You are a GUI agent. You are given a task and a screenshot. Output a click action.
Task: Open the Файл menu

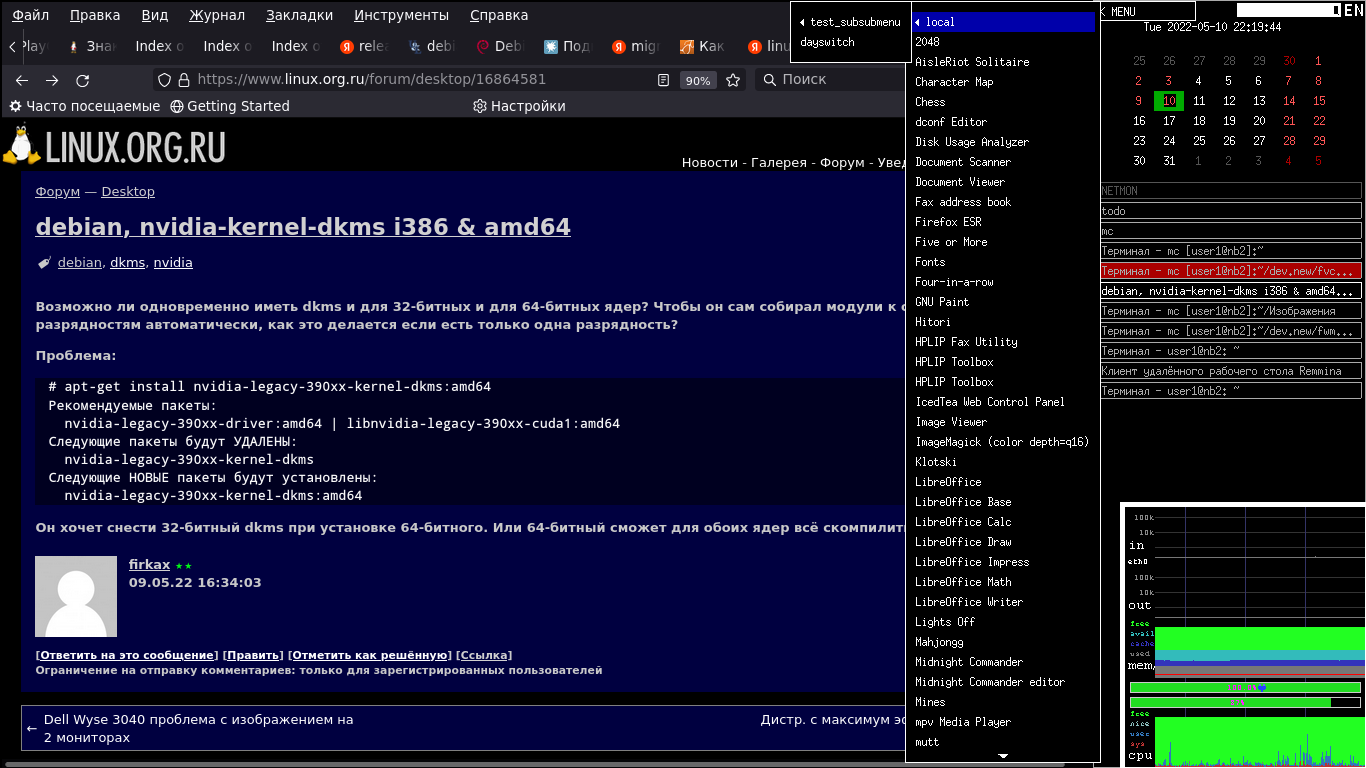(31, 16)
